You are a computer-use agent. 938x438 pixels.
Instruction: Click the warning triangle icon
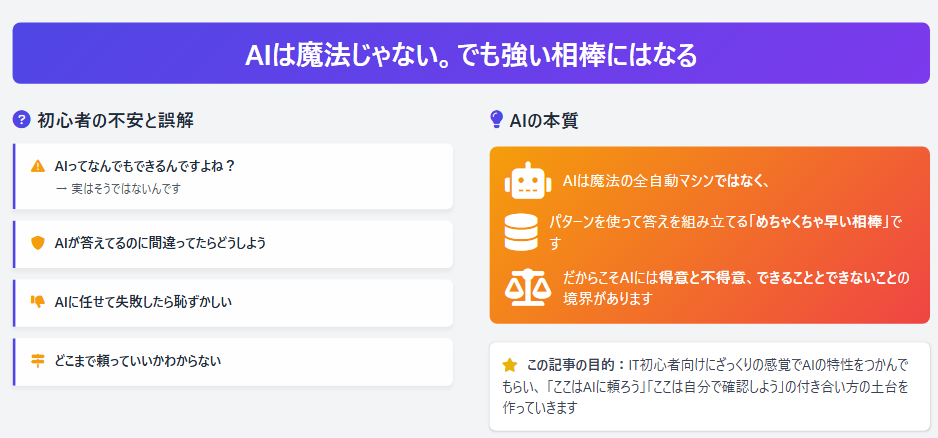[38, 166]
